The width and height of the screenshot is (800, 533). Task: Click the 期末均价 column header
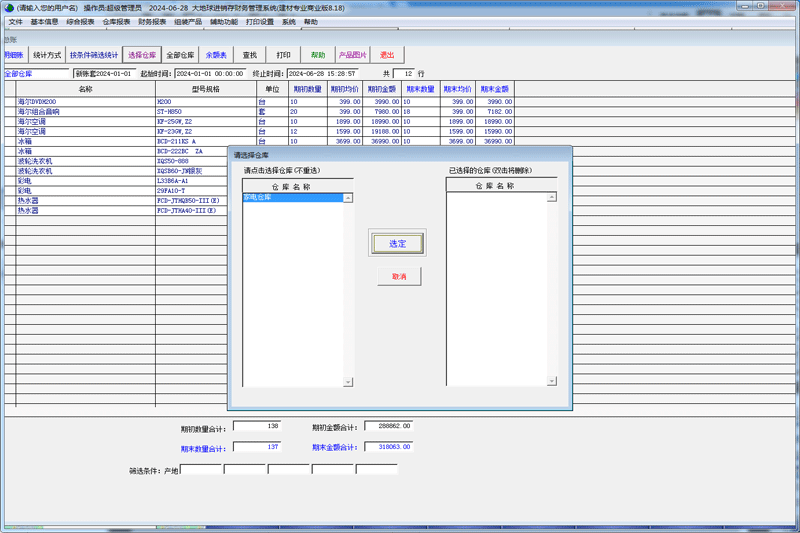pyautogui.click(x=458, y=89)
